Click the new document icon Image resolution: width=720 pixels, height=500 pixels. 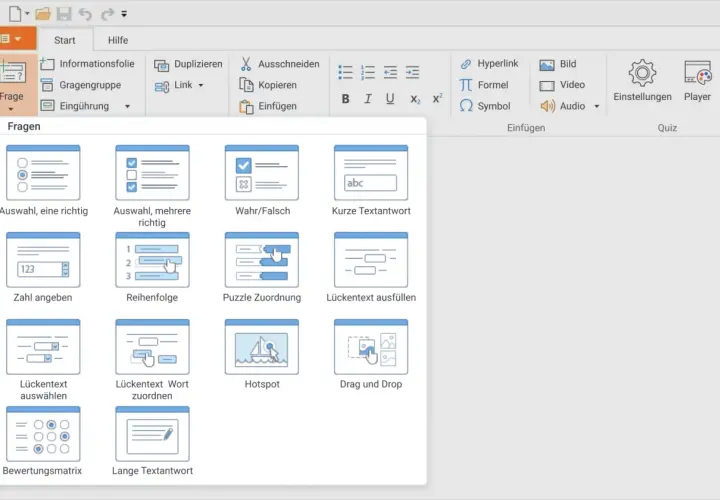(x=15, y=14)
